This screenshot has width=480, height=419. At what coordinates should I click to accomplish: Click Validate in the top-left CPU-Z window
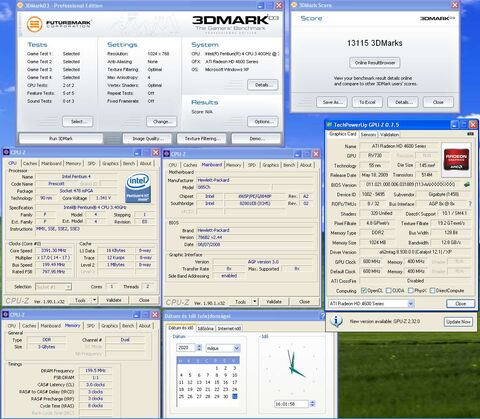click(114, 300)
